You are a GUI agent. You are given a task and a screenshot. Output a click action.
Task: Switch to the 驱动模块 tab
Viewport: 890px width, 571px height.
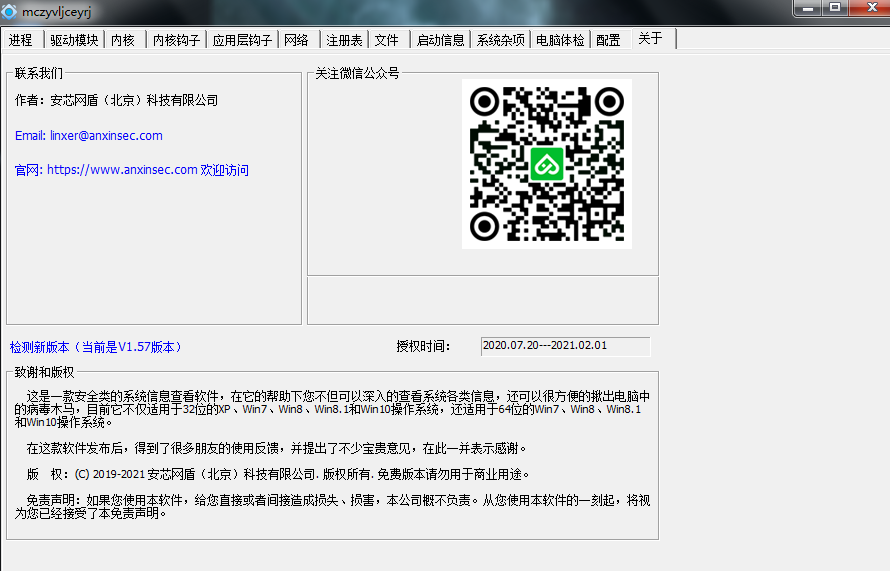tap(74, 40)
